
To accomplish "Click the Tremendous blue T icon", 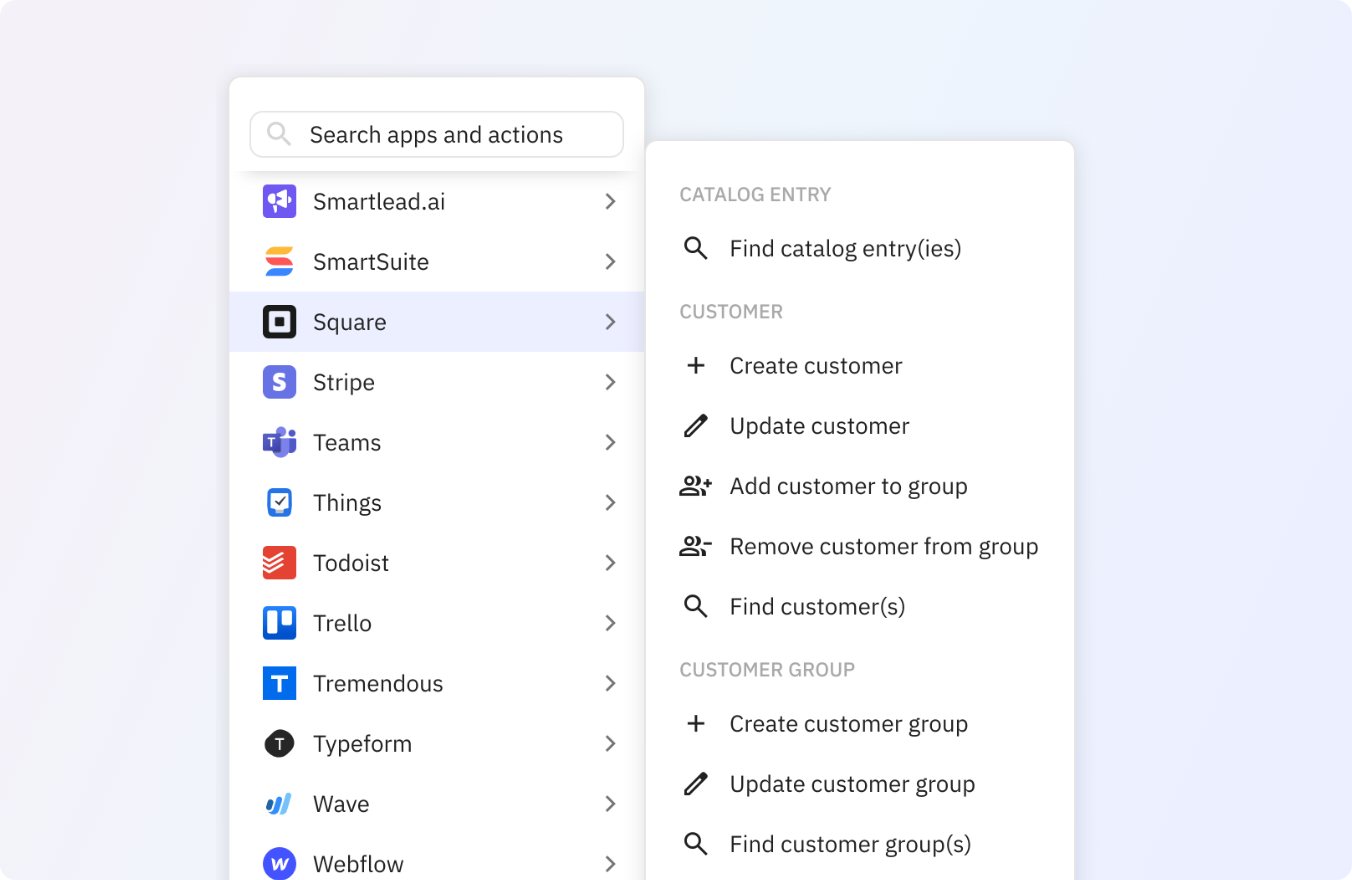I will click(279, 683).
